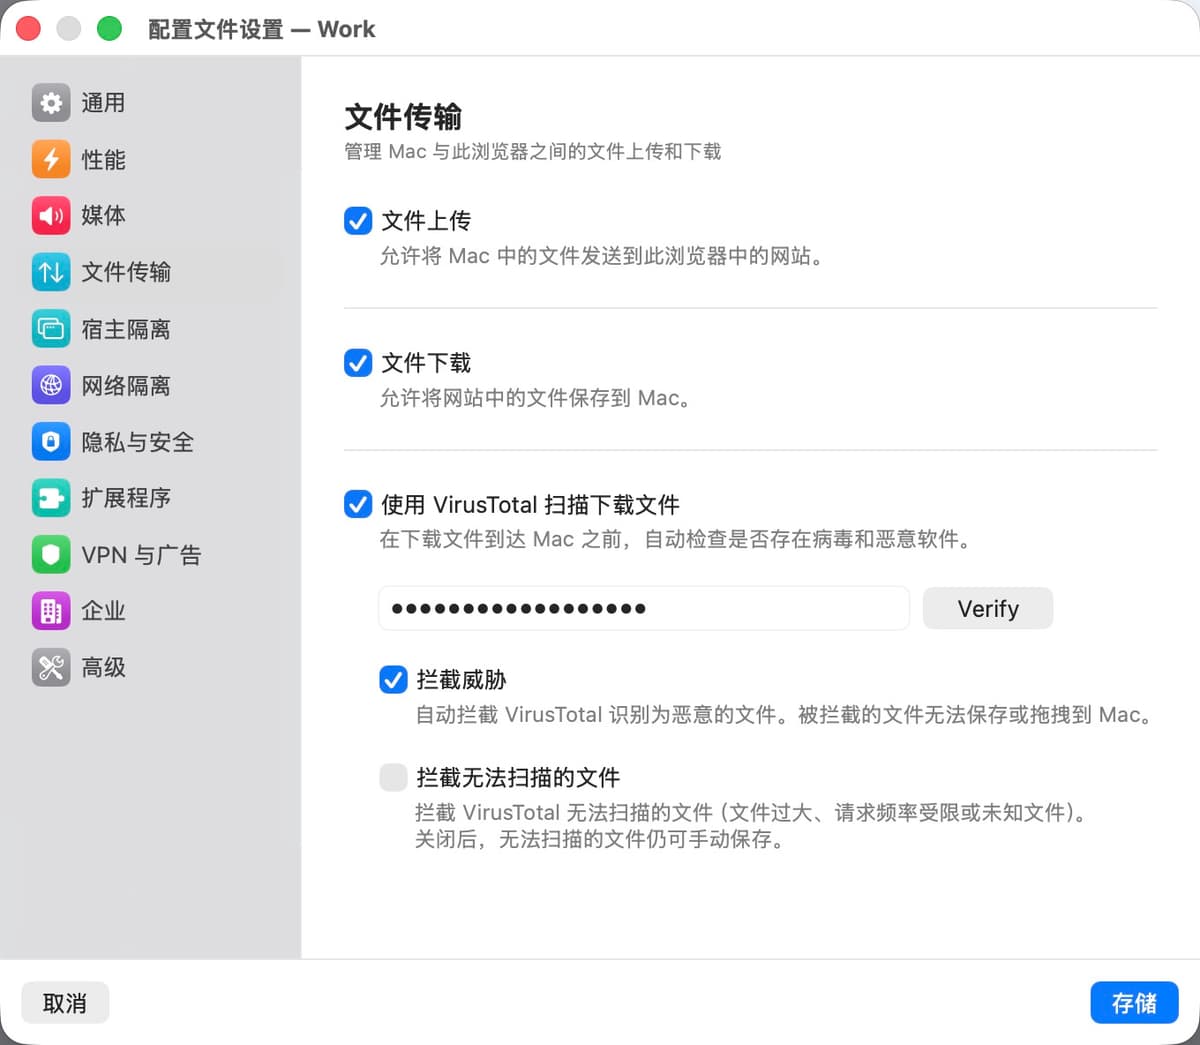Image resolution: width=1200 pixels, height=1045 pixels.
Task: Click the Privacy & Security lock icon
Action: (x=51, y=442)
